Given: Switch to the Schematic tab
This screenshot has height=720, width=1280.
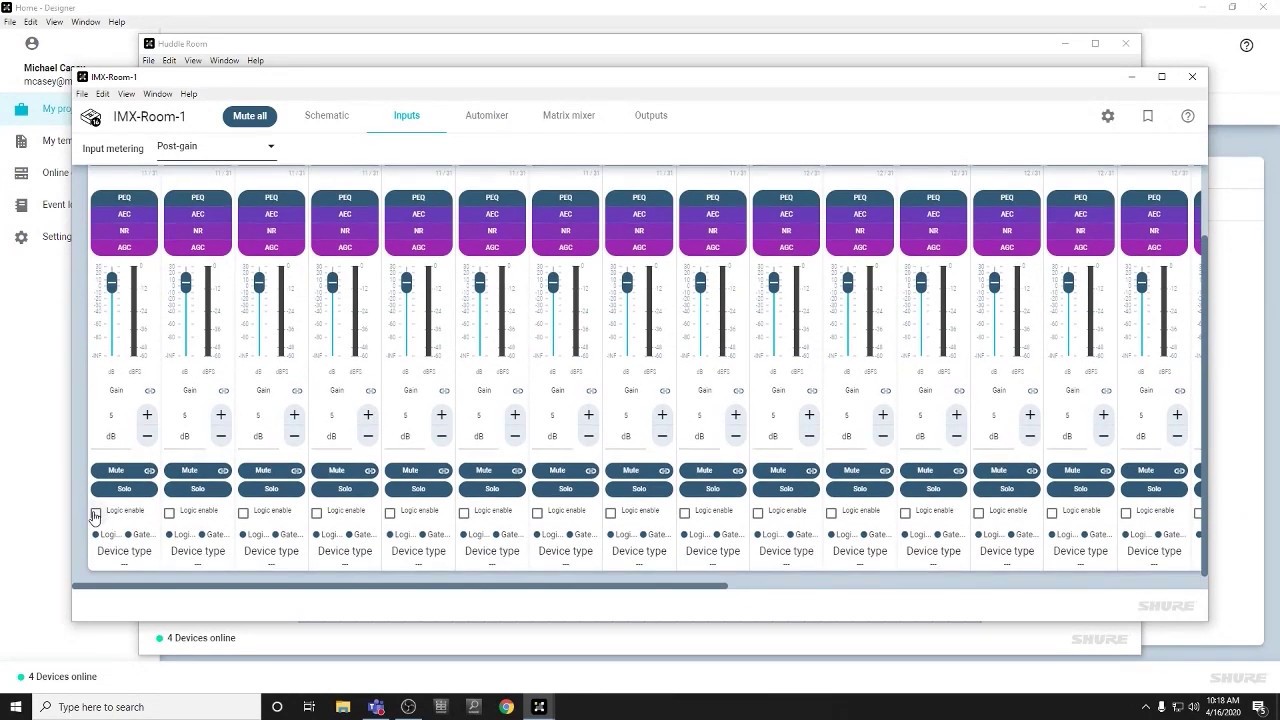Looking at the screenshot, I should [x=327, y=115].
